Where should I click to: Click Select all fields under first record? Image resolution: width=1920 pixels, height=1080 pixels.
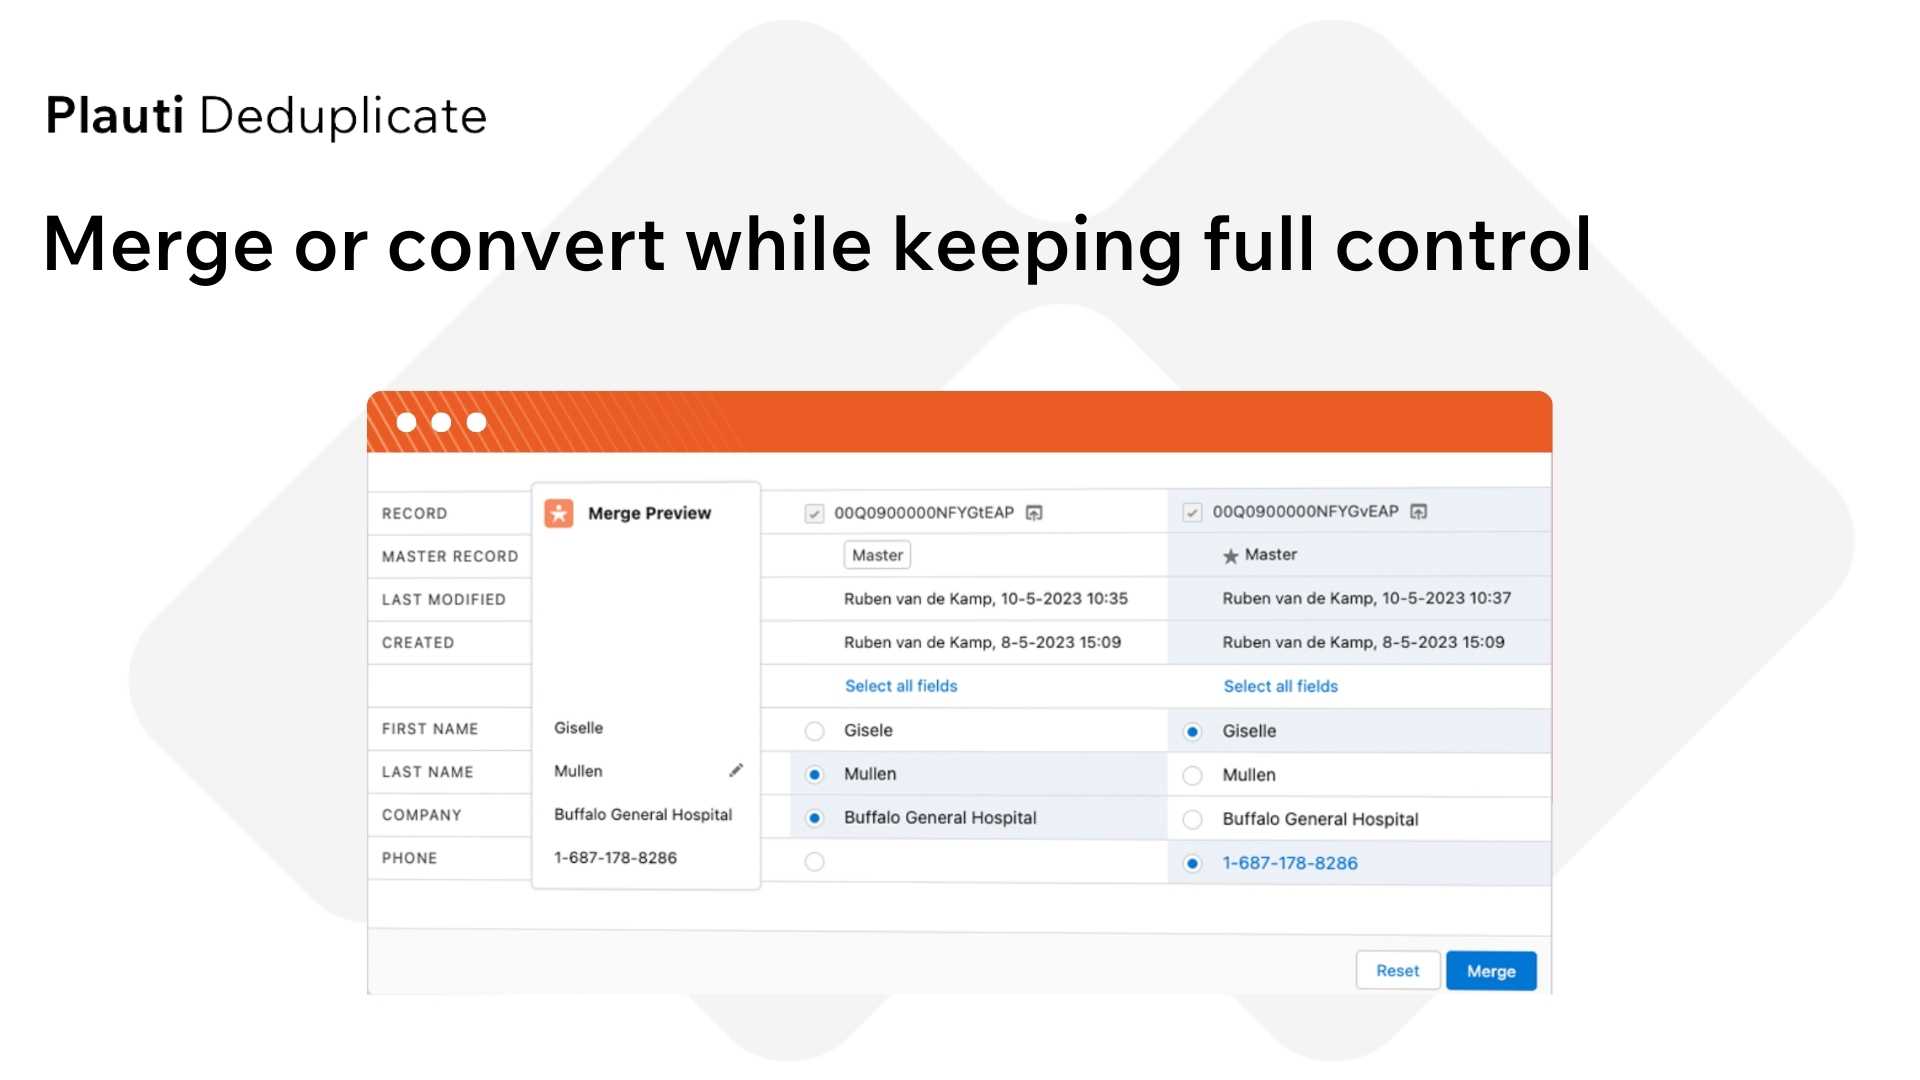point(901,686)
